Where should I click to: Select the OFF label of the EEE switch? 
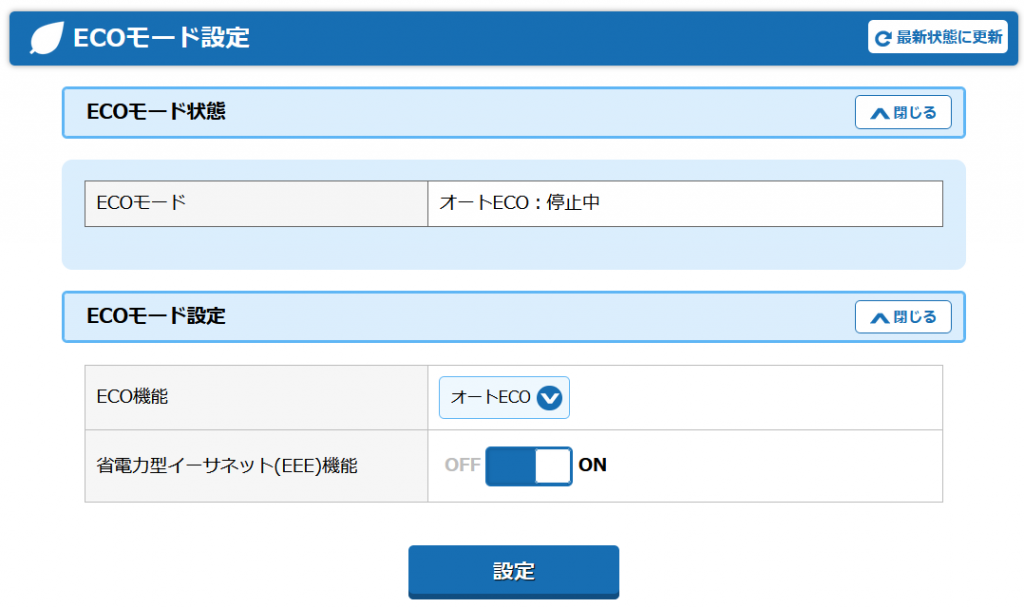(x=462, y=465)
